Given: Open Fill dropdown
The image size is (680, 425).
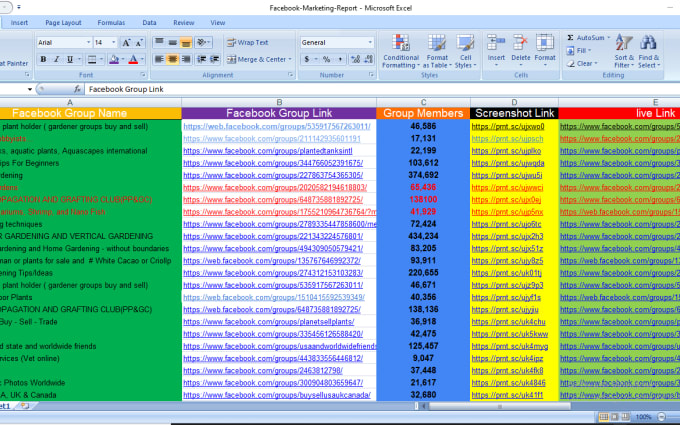Looking at the screenshot, I should click(579, 51).
